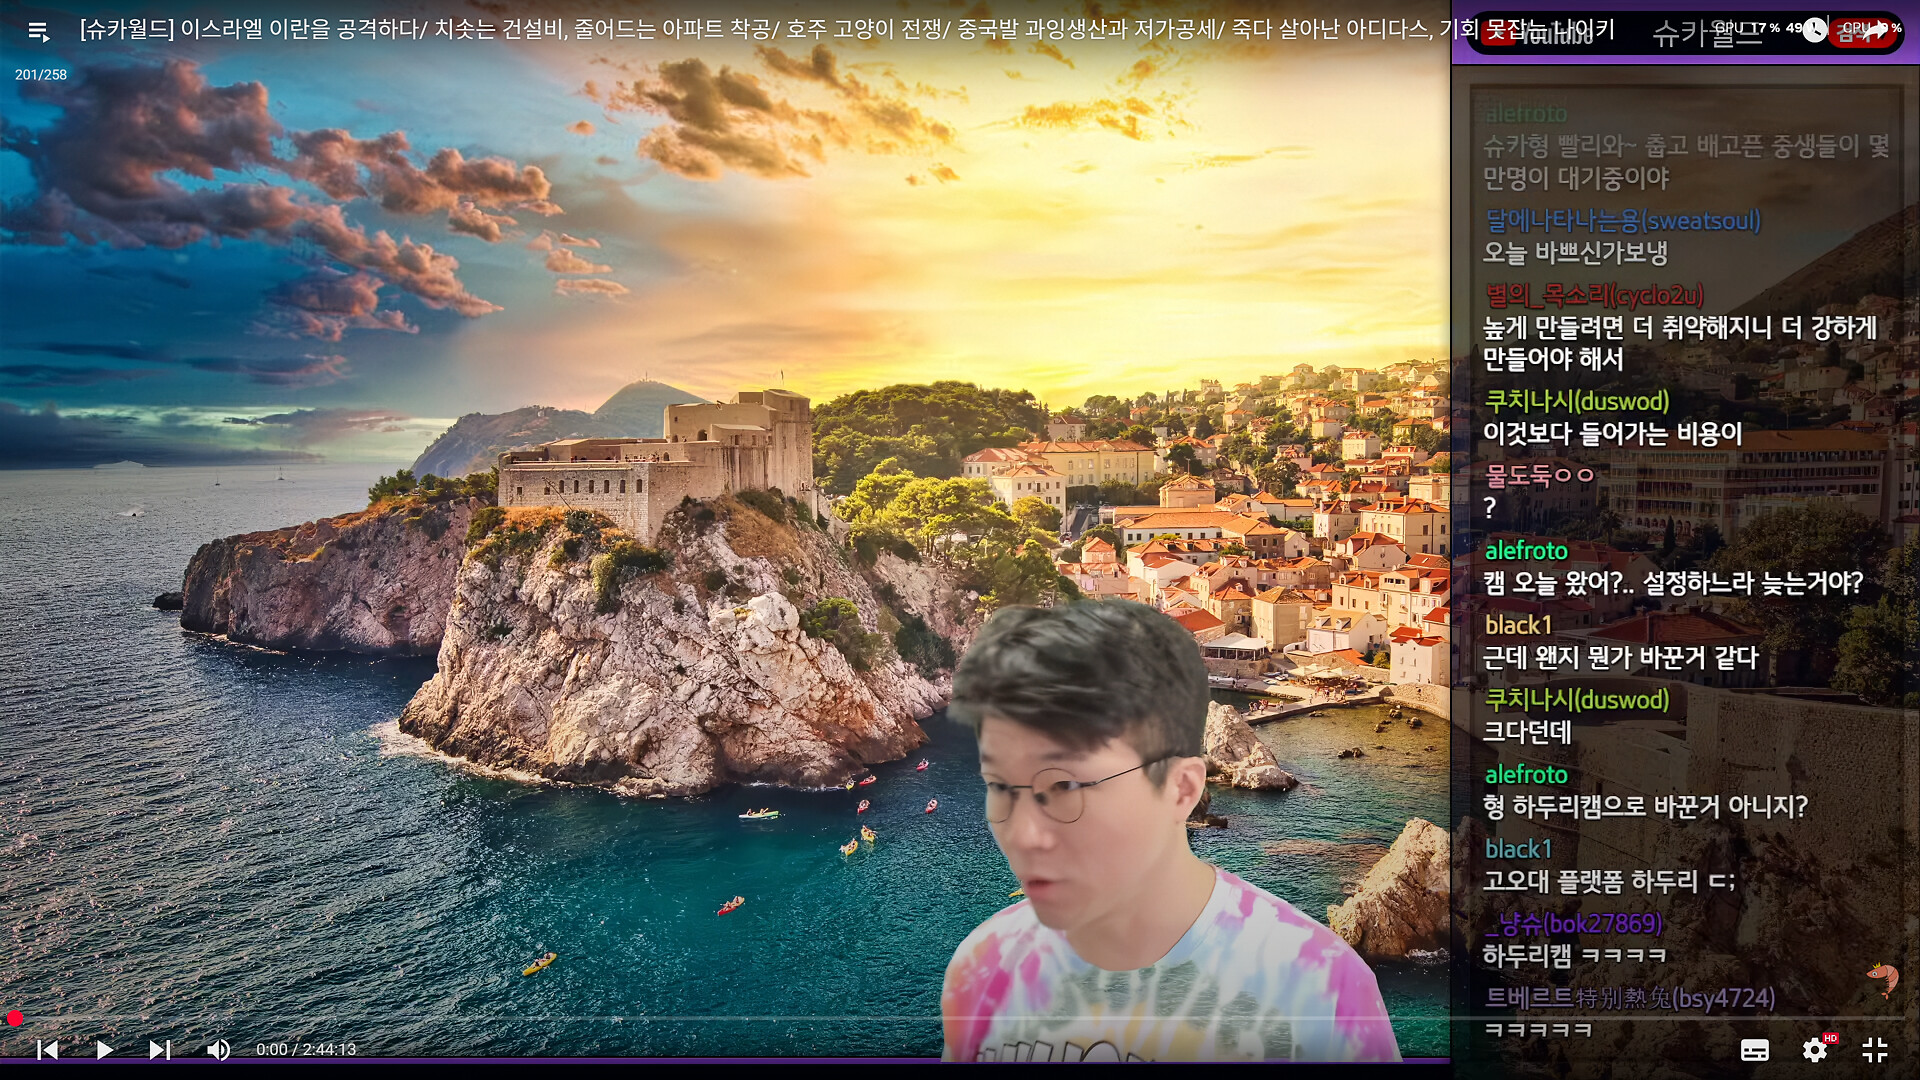This screenshot has width=1920, height=1080.
Task: Click chat username containing cyclo2u
Action: (1594, 295)
